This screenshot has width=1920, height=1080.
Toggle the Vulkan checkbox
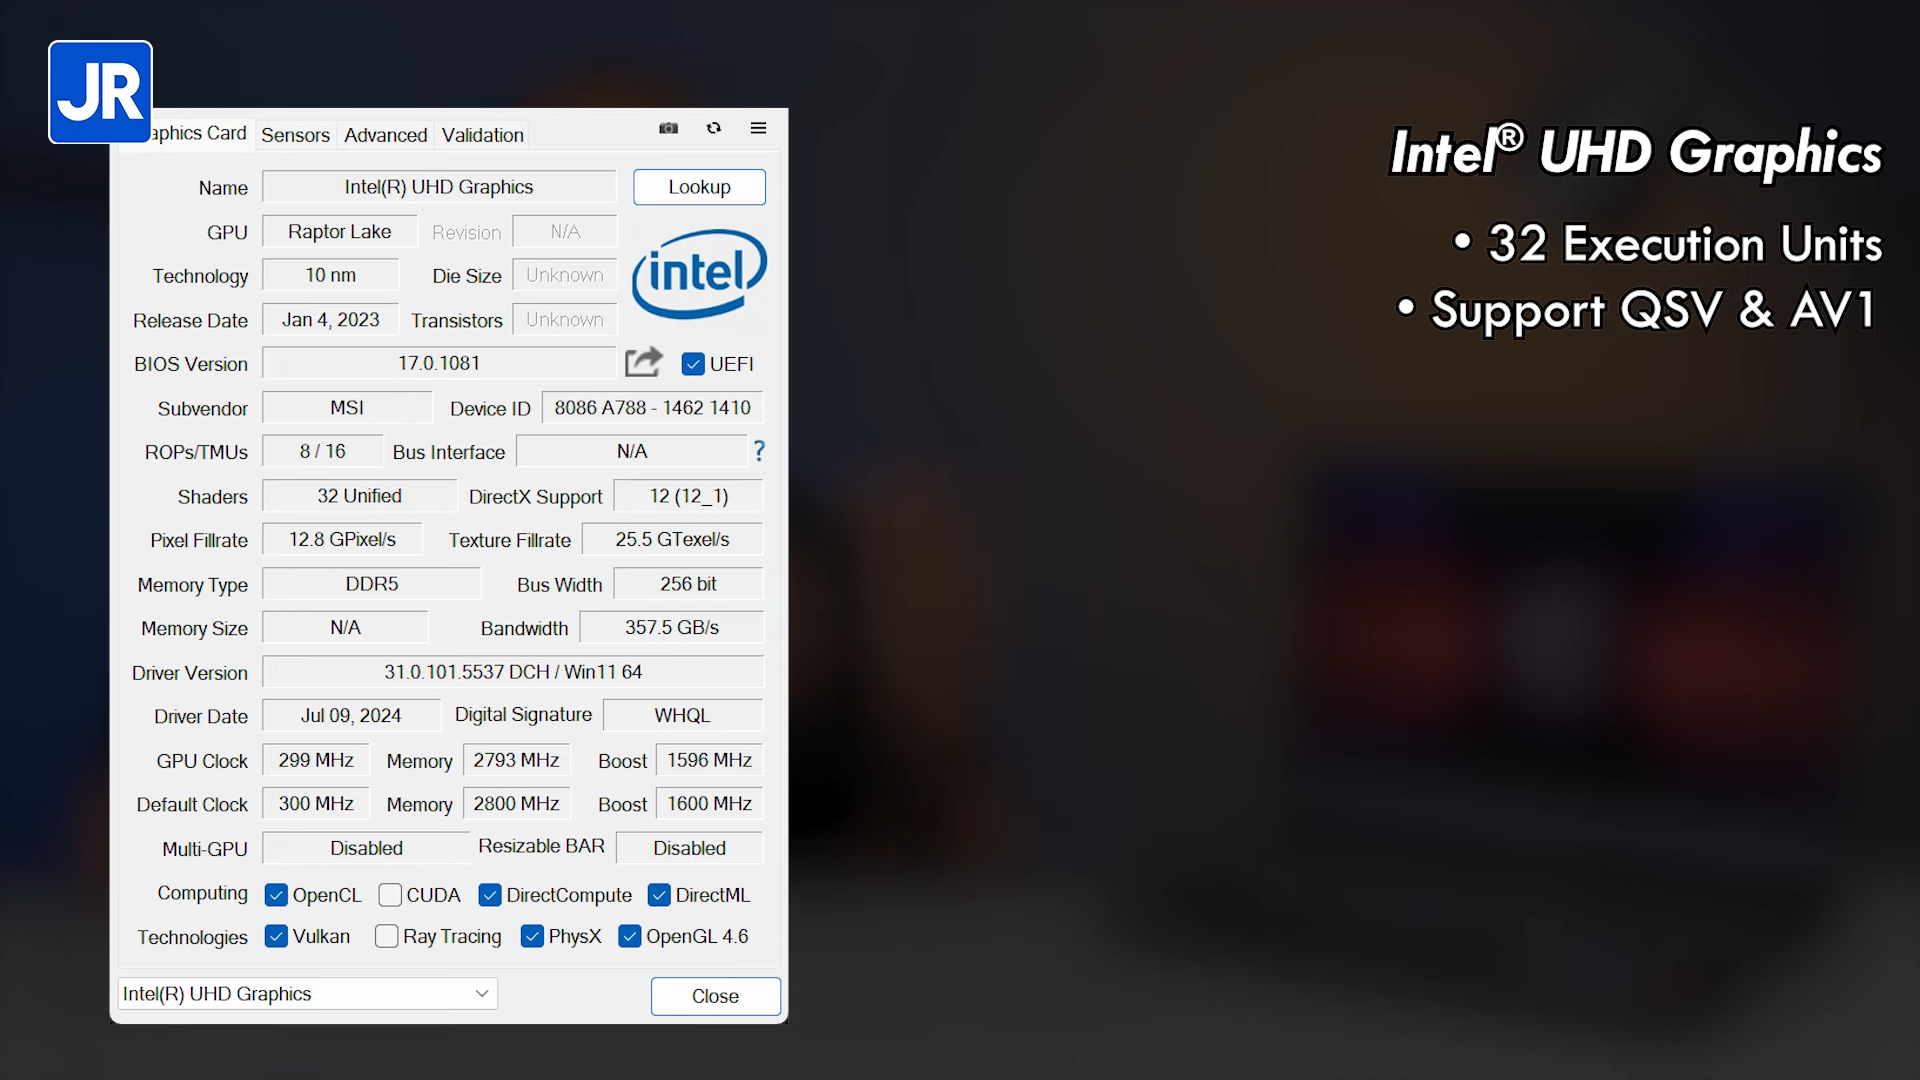pos(276,936)
